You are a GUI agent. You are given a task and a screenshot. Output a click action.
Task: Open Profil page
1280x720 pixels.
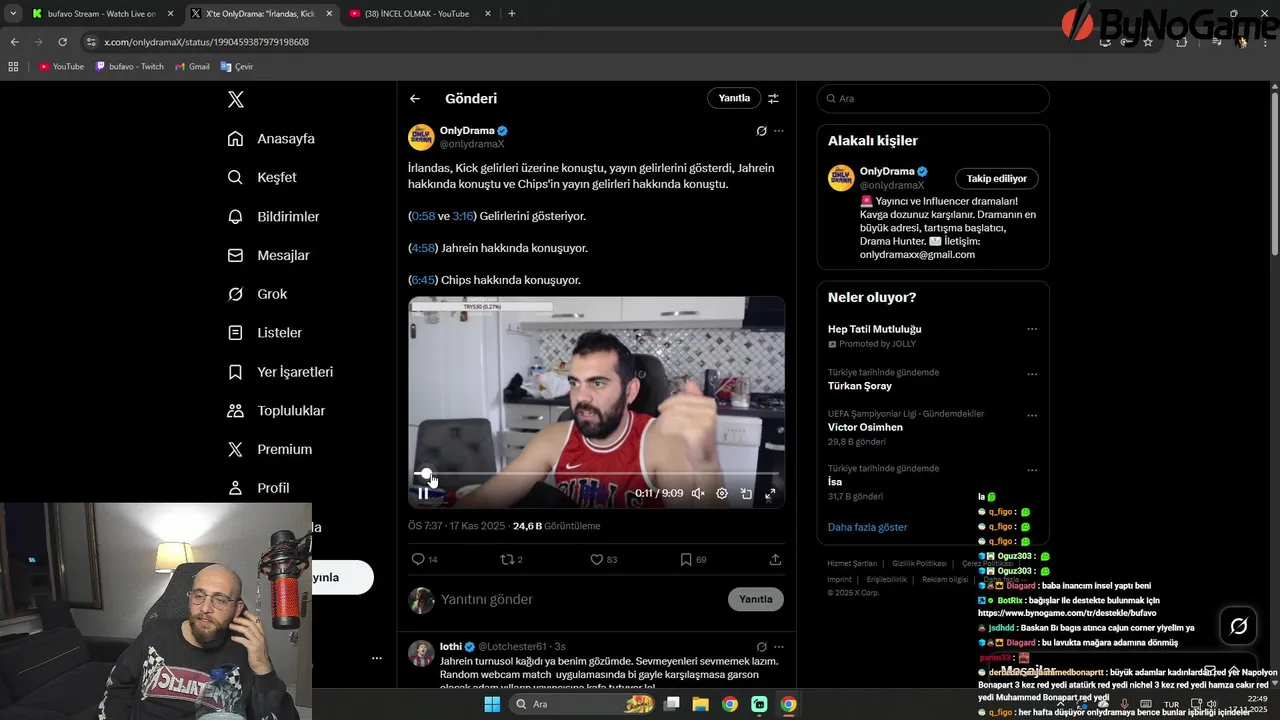coord(258,488)
